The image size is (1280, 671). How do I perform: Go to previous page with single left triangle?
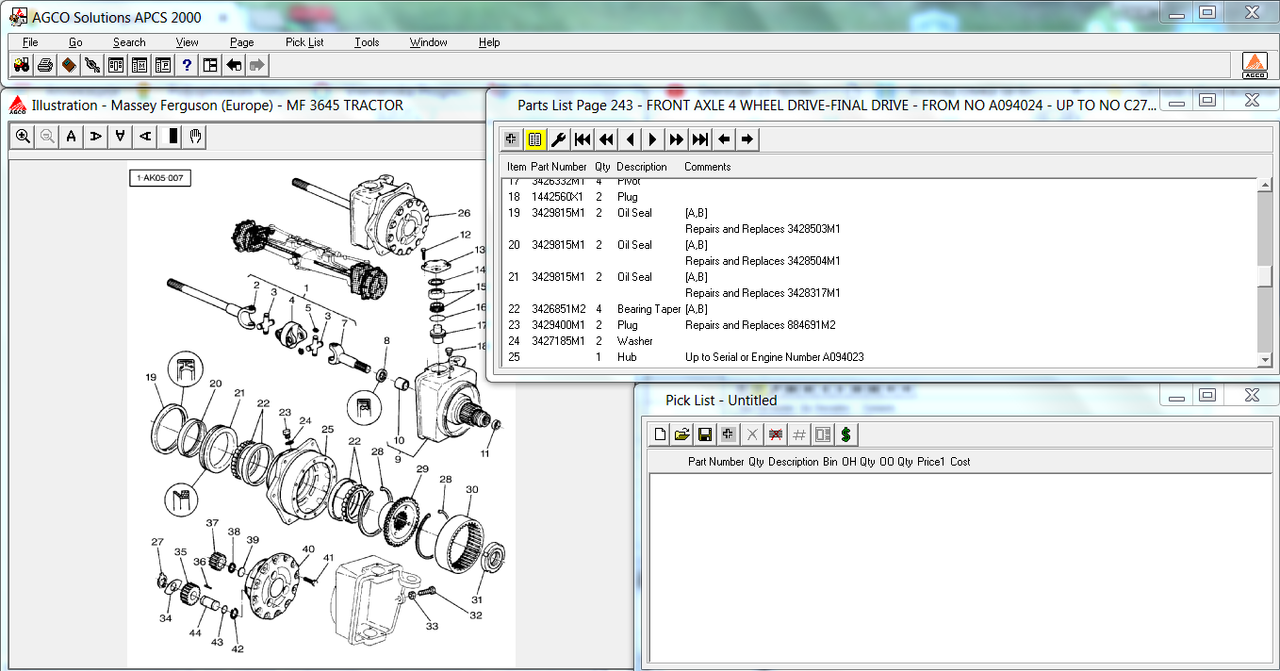point(629,139)
